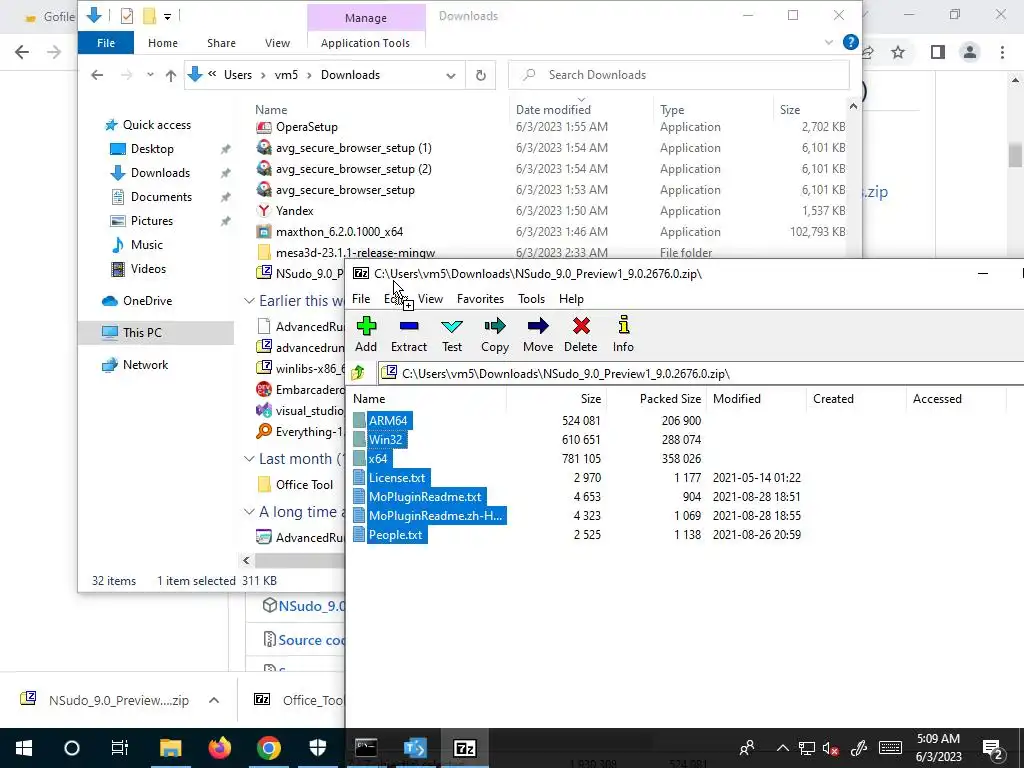Sort 7-Zip list by Modified column
1024x768 pixels.
click(x=737, y=398)
